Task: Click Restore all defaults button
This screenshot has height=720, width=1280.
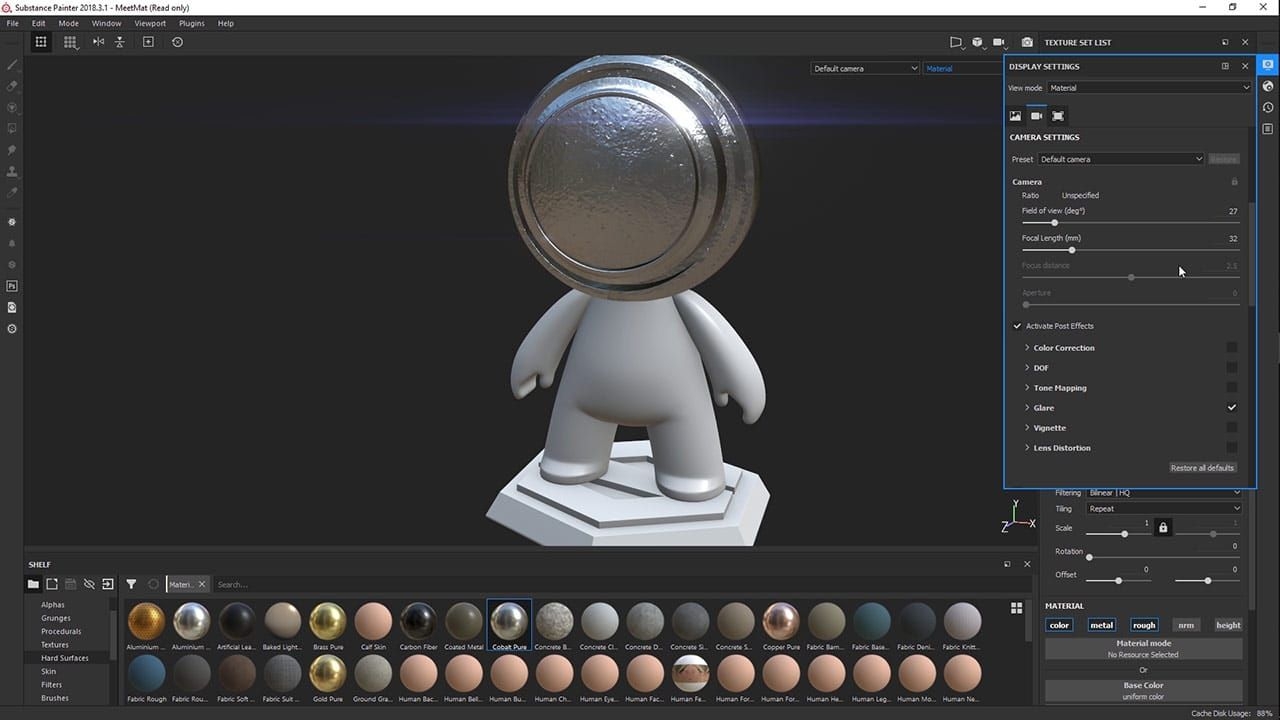Action: 1203,468
